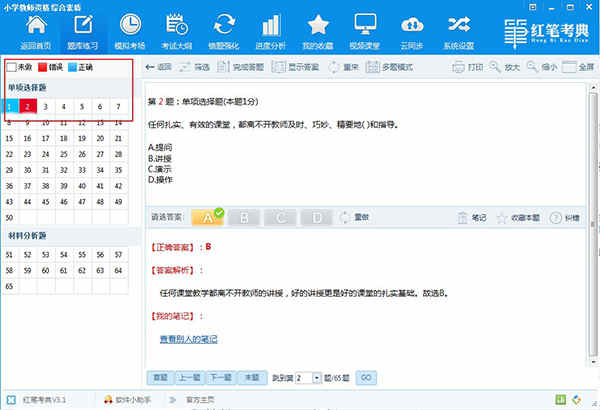This screenshot has height=410, width=600.
Task: Select answer option C
Action: click(x=280, y=217)
